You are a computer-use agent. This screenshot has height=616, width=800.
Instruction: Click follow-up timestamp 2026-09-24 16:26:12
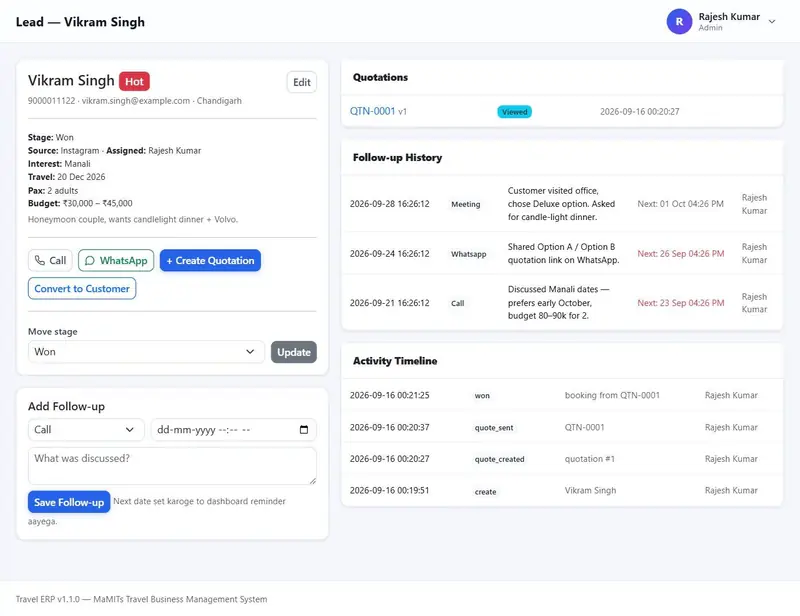(389, 254)
